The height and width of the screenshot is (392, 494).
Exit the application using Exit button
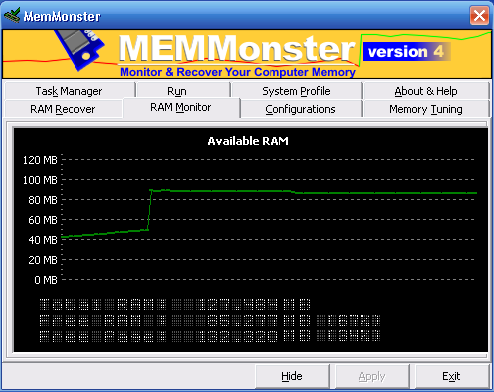click(451, 376)
